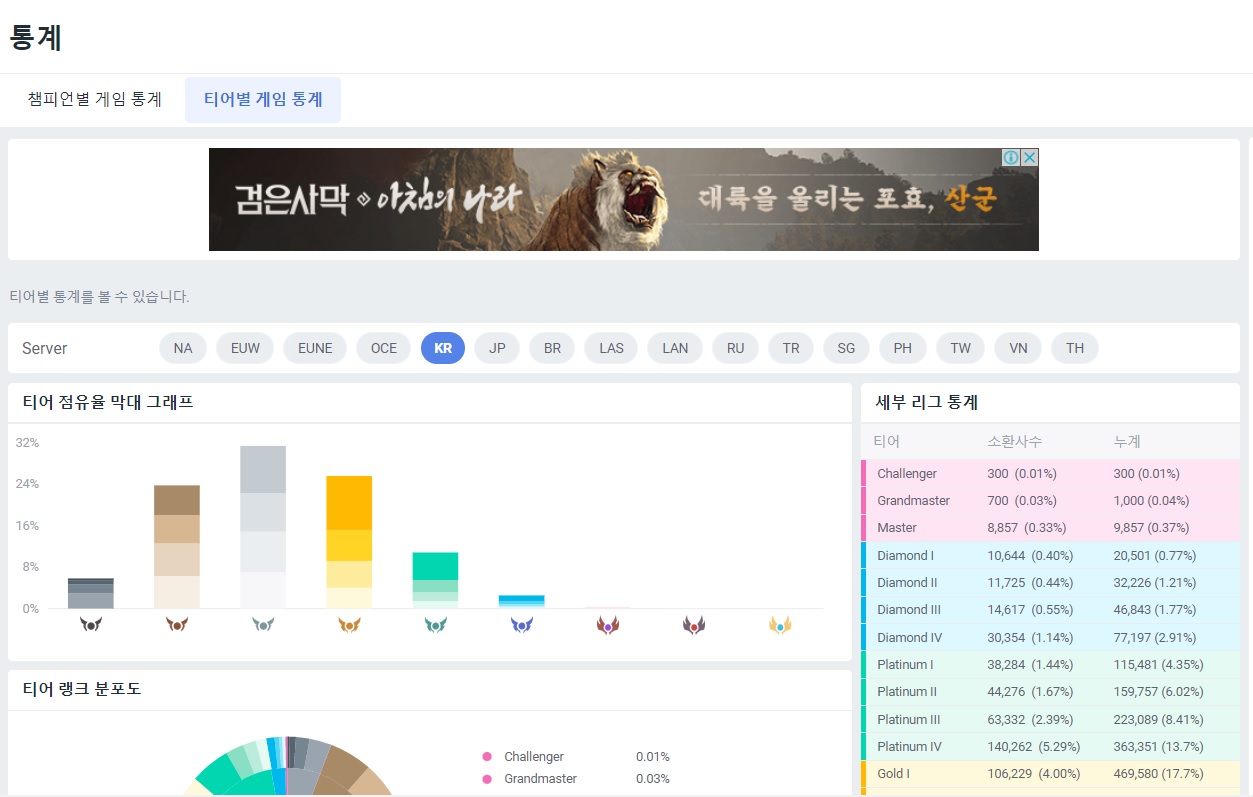The image size is (1253, 797).
Task: Click the Diamond III table row
Action: [x=1050, y=609]
